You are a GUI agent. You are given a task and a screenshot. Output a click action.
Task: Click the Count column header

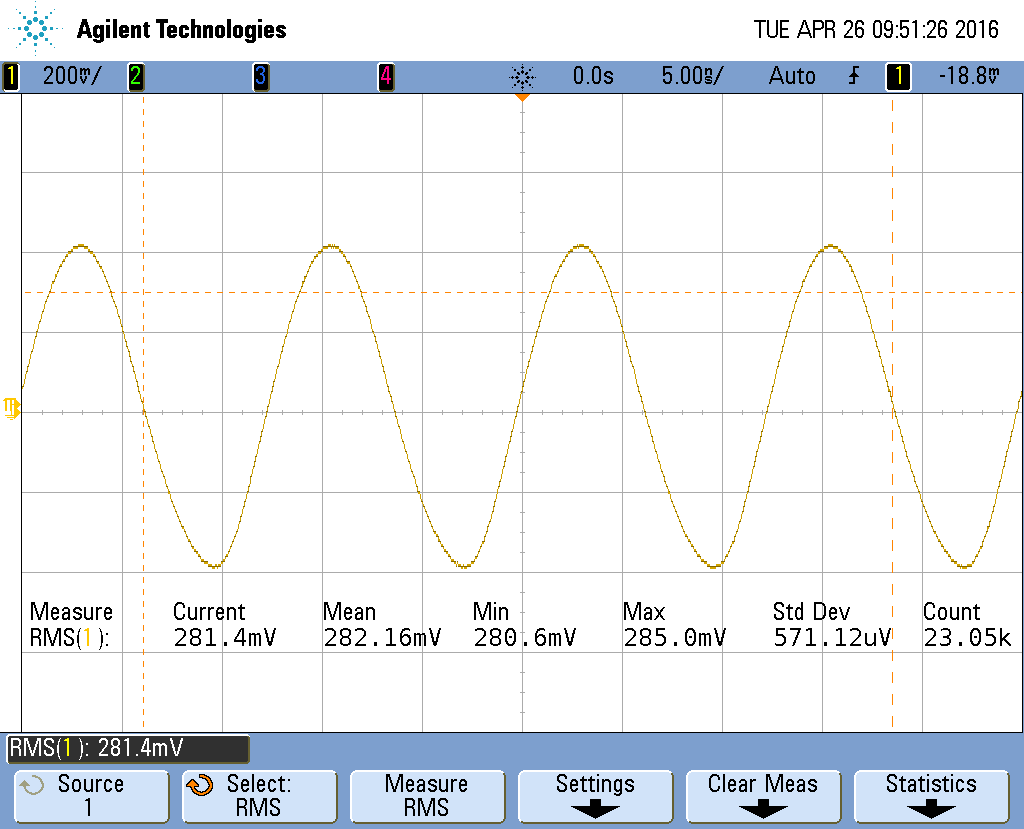(x=952, y=612)
